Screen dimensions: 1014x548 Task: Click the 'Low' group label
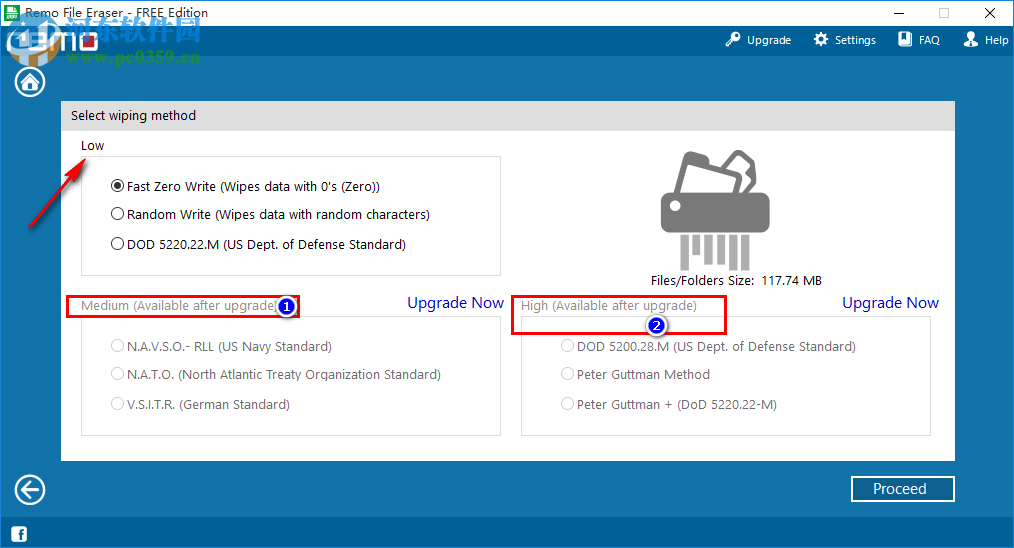[92, 146]
